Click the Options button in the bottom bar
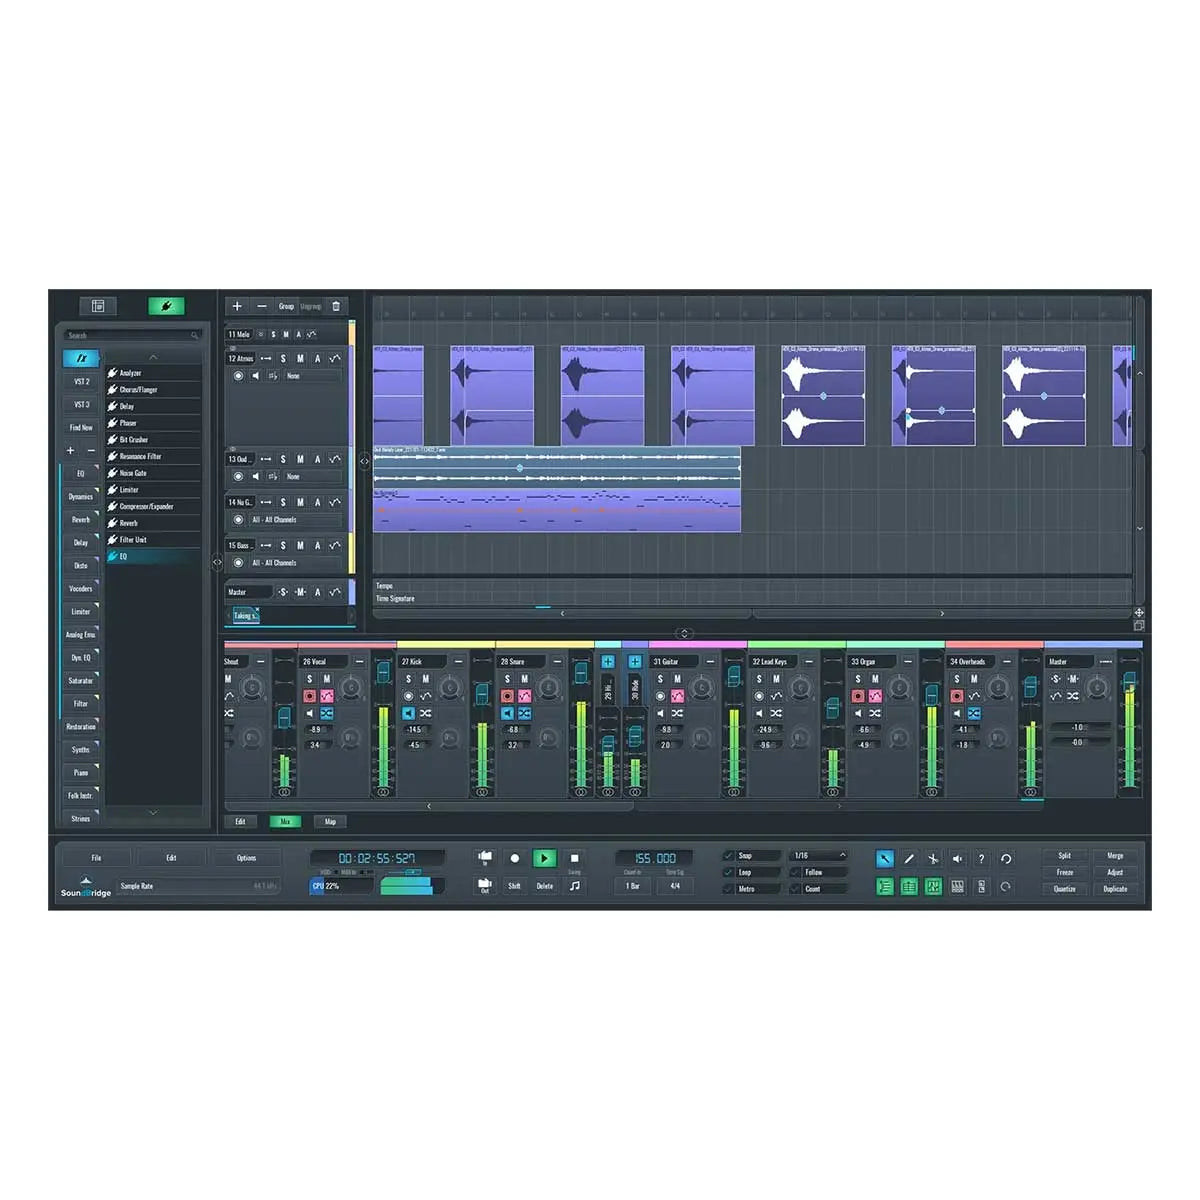This screenshot has width=1200, height=1200. point(247,857)
